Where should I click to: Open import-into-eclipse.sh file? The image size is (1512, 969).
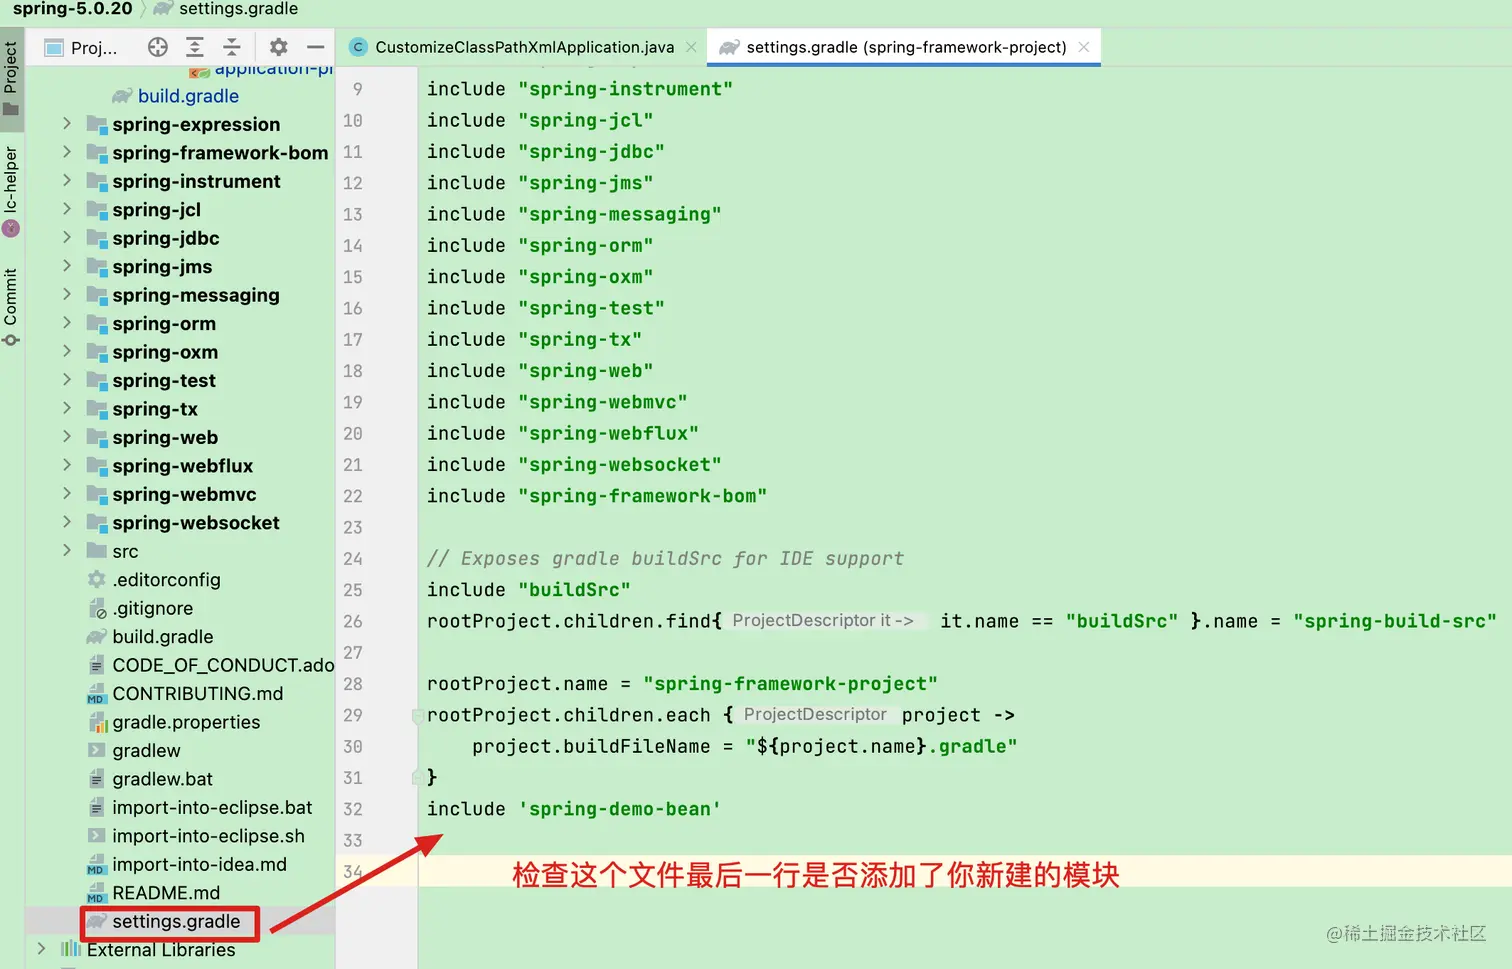pyautogui.click(x=208, y=836)
